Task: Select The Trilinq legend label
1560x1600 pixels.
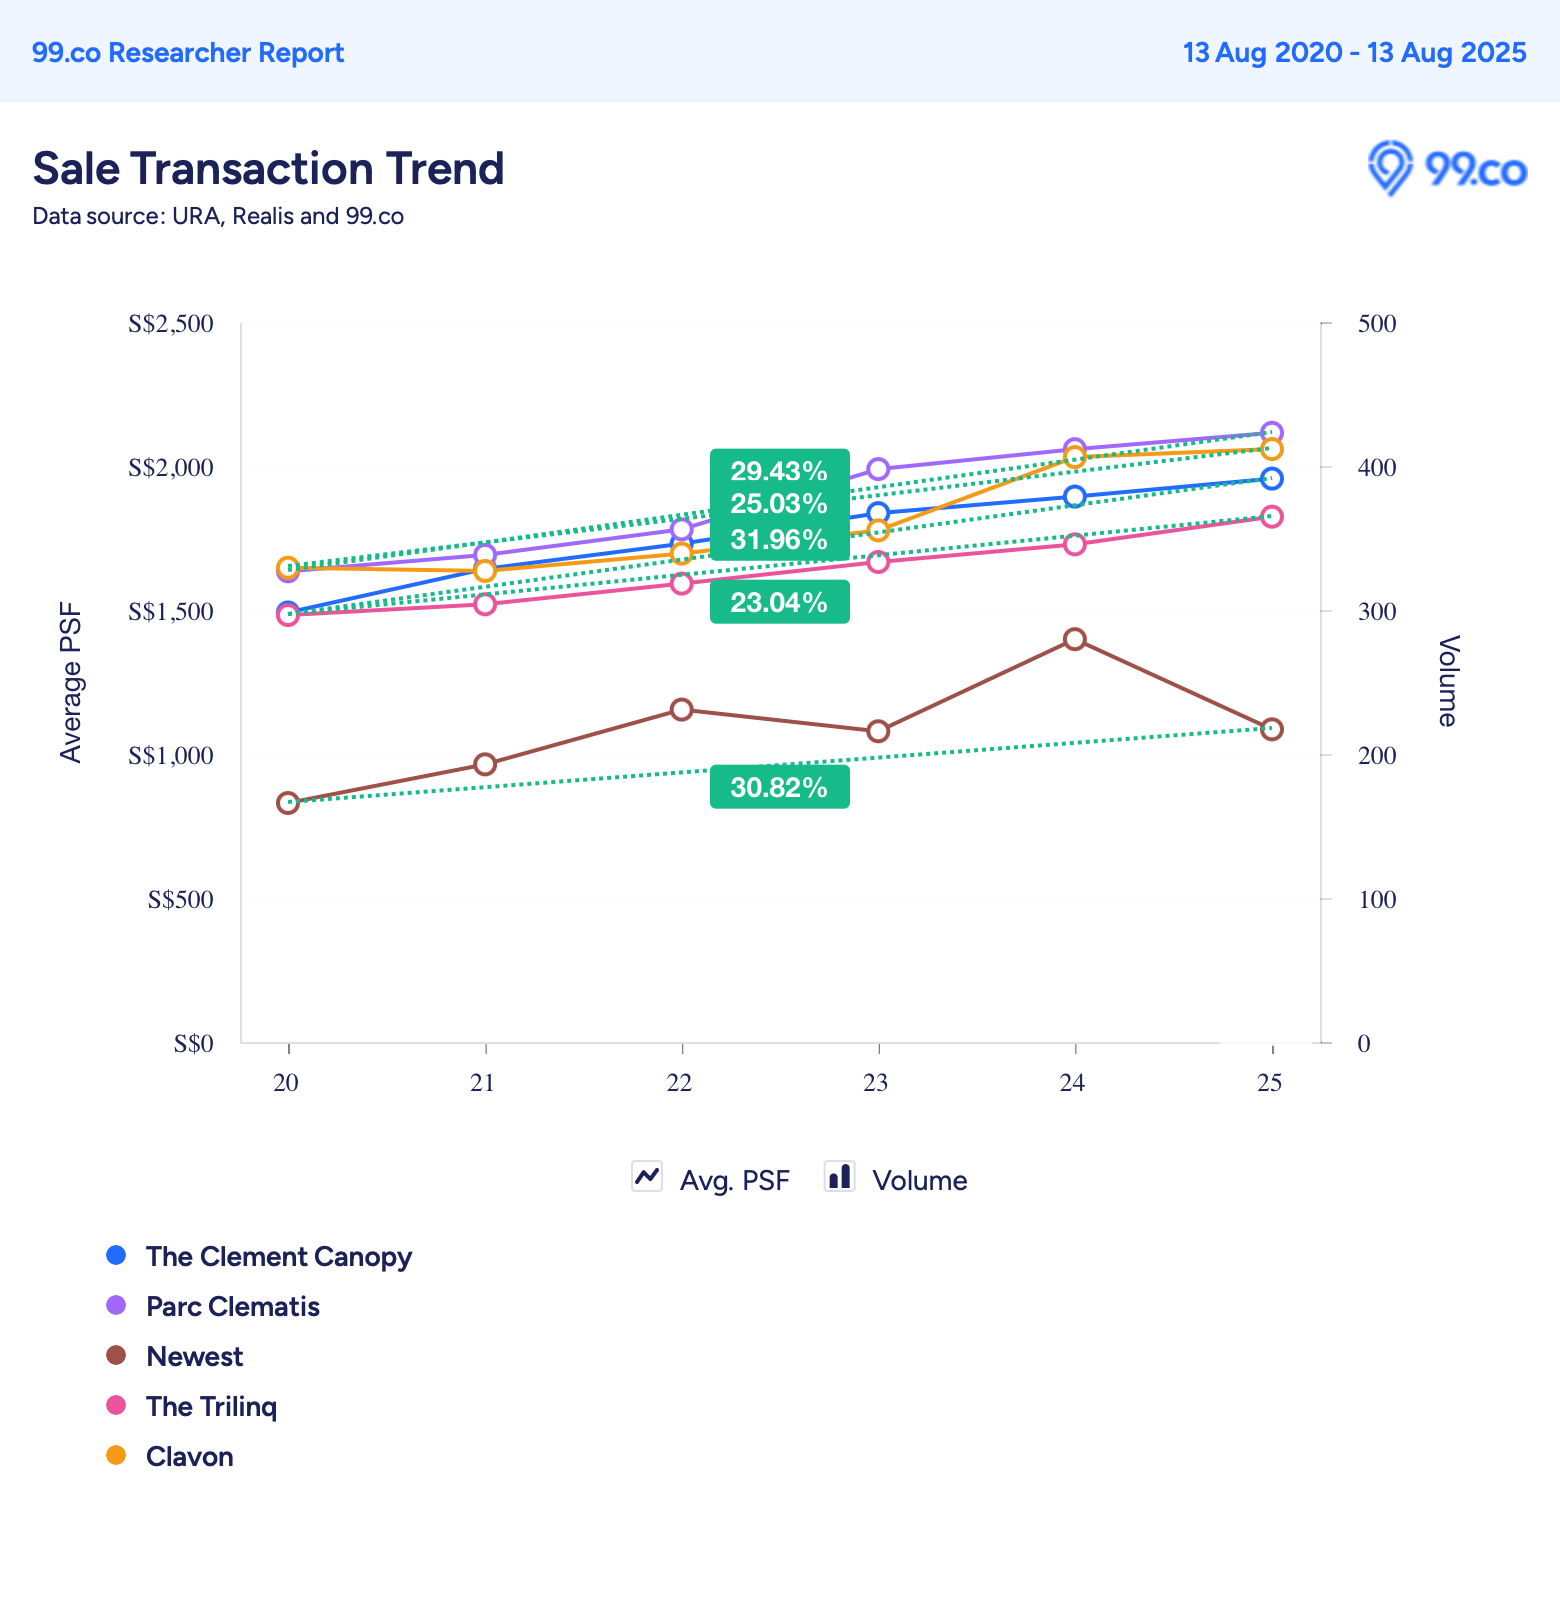Action: point(212,1407)
